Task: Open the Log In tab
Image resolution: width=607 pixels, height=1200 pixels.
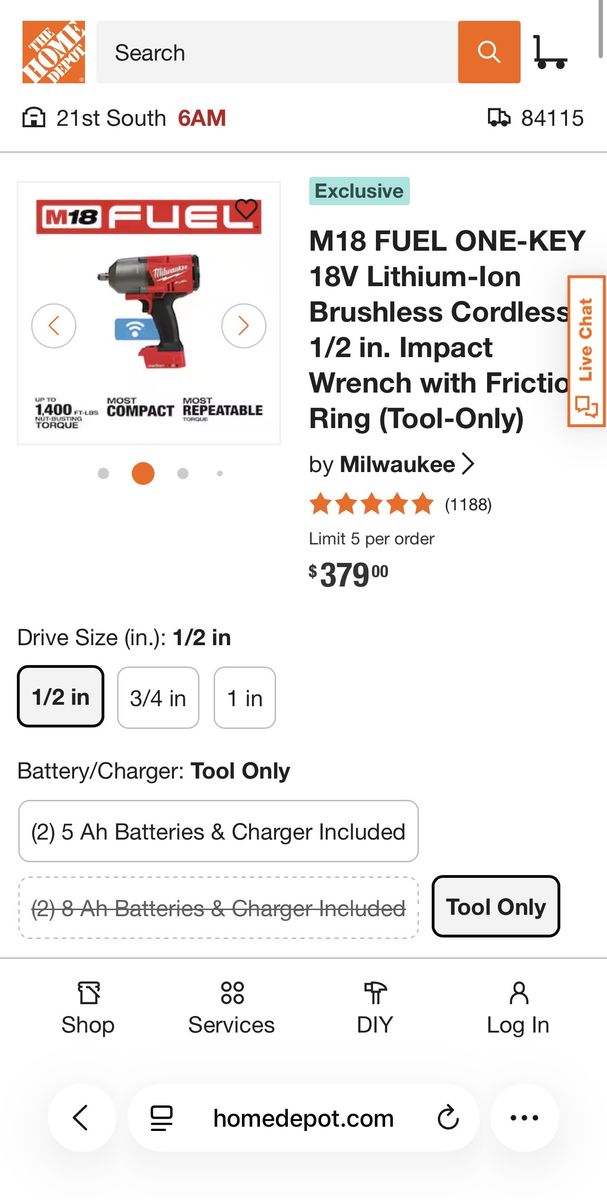Action: pyautogui.click(x=518, y=1008)
